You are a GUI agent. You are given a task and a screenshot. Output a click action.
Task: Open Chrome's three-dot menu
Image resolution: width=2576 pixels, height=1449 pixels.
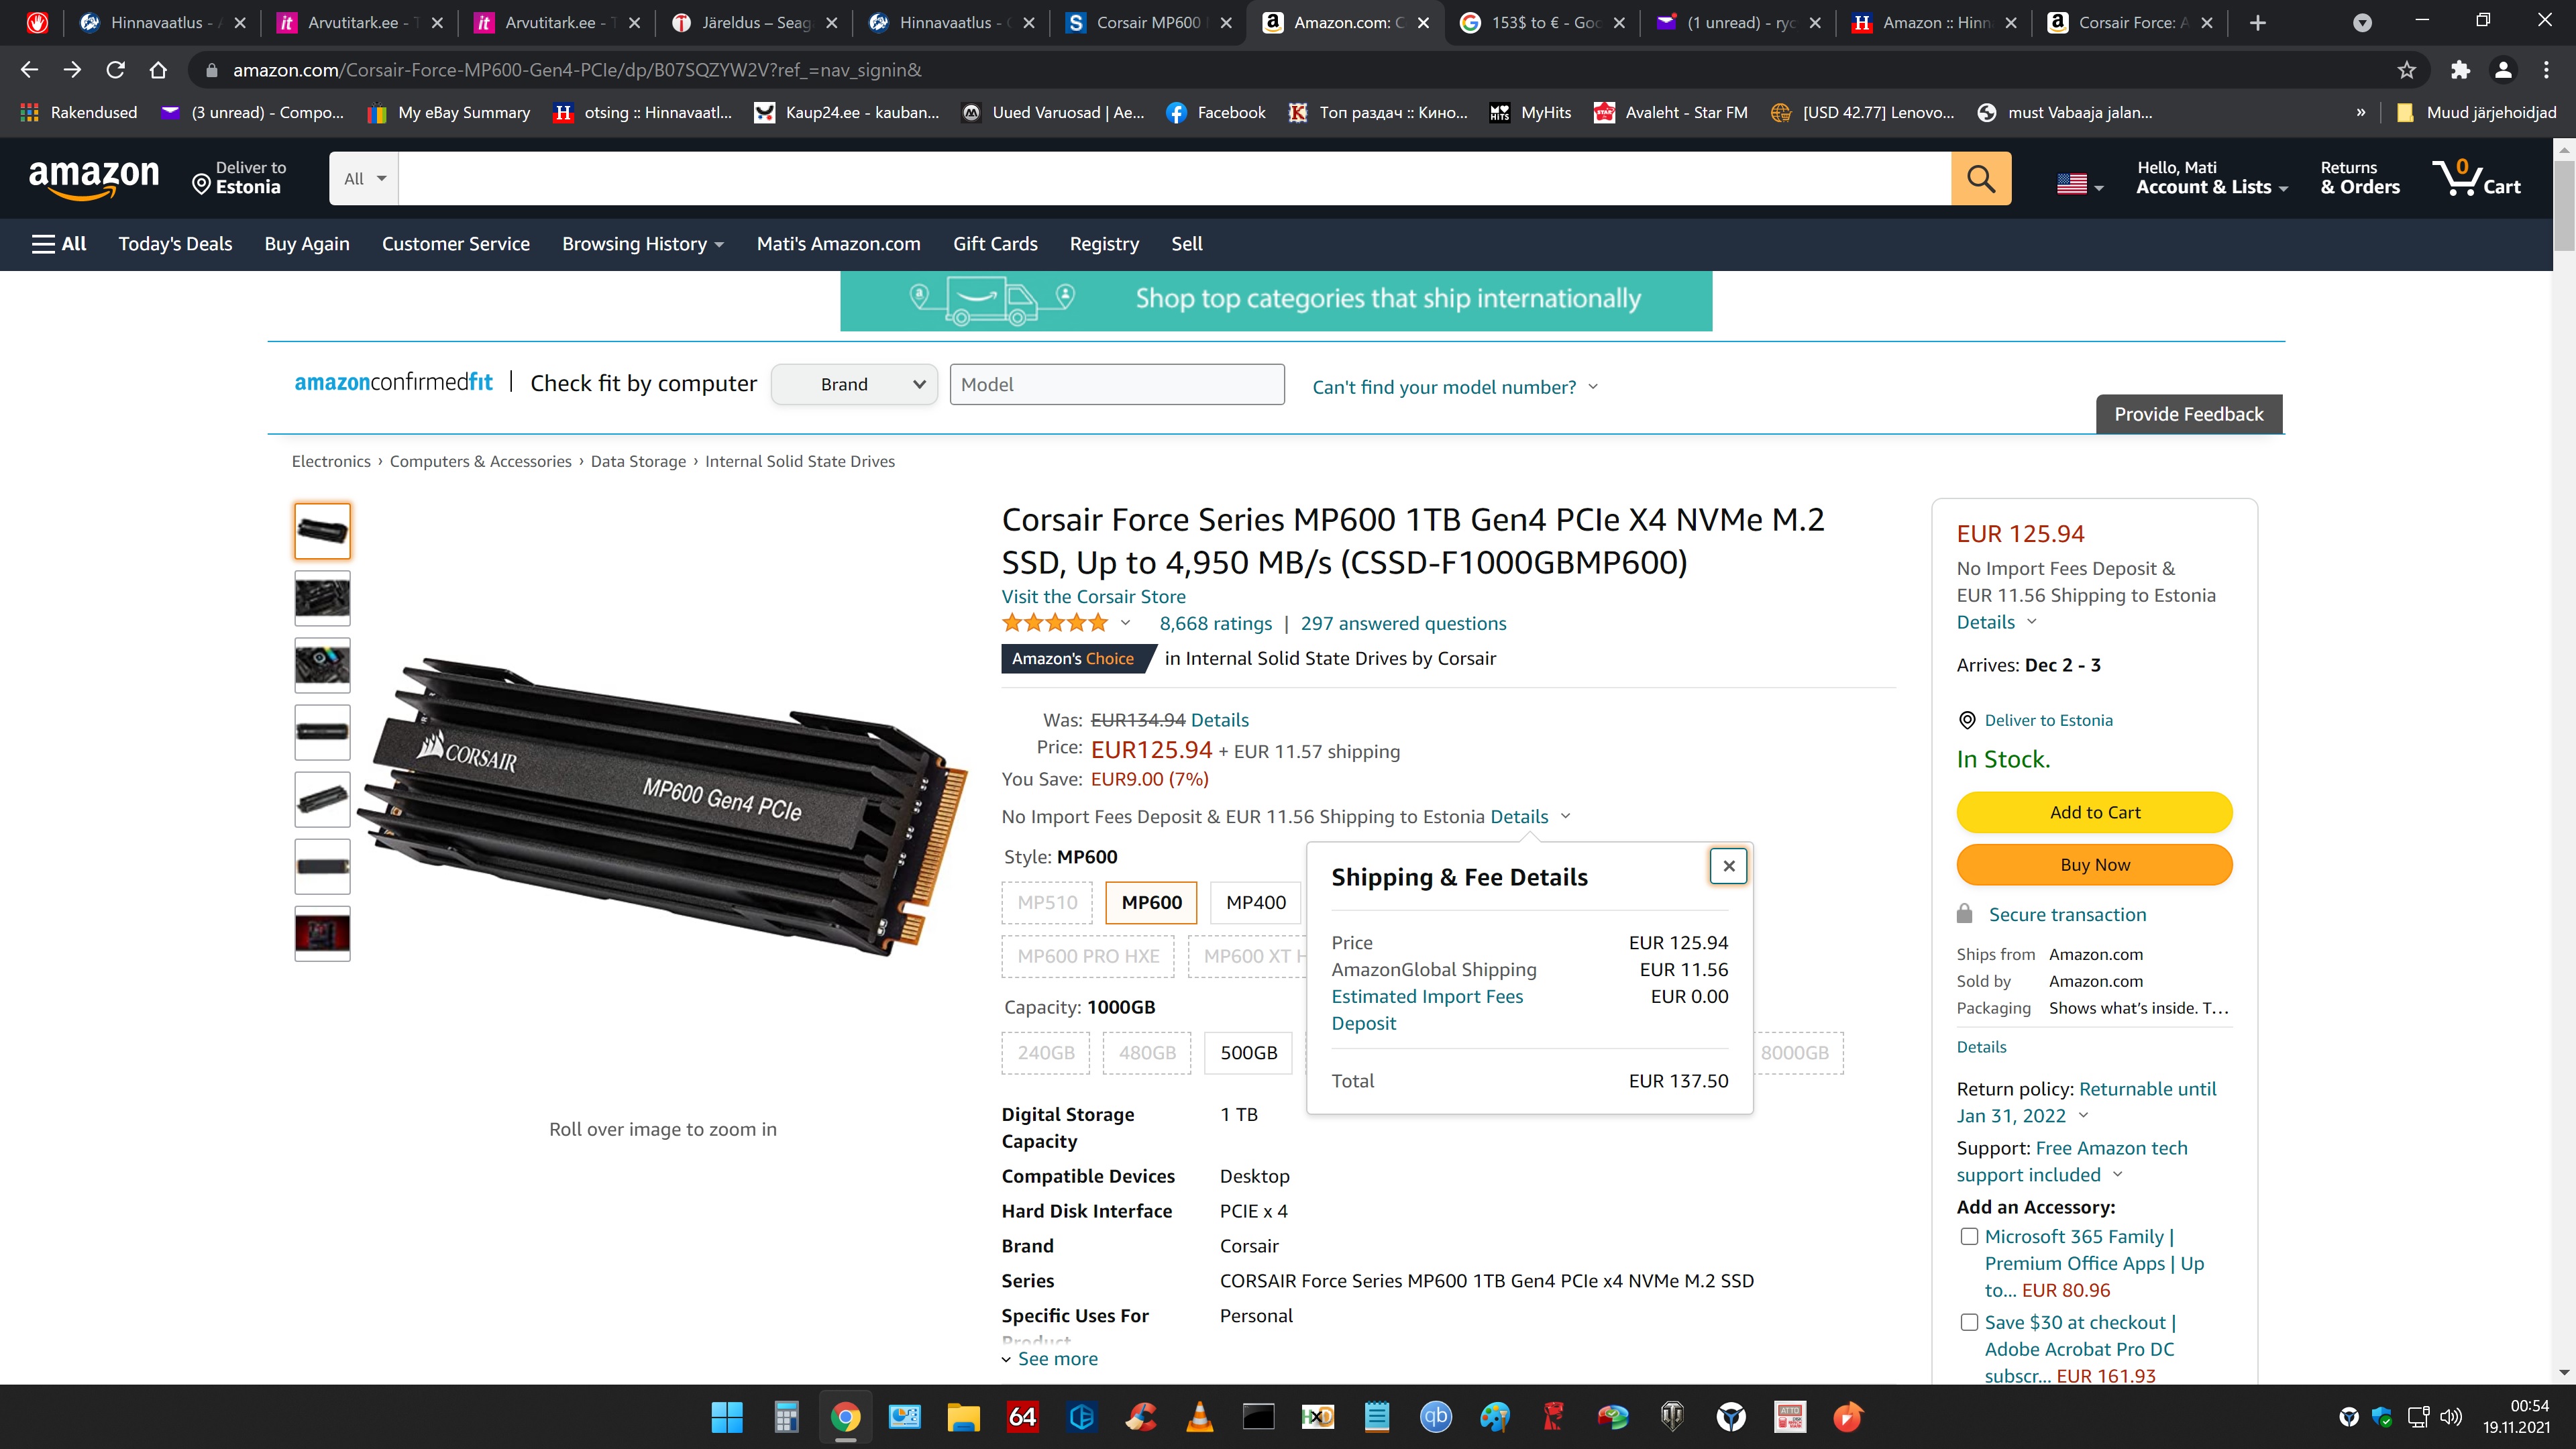2546,70
